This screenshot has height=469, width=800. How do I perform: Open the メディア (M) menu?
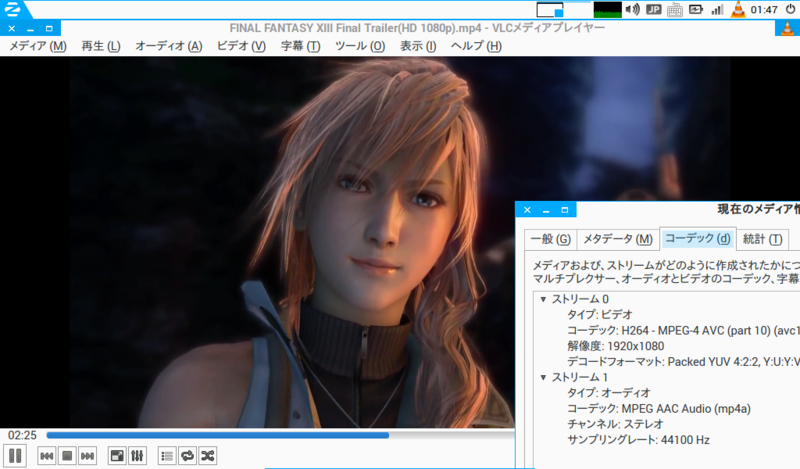tap(38, 46)
